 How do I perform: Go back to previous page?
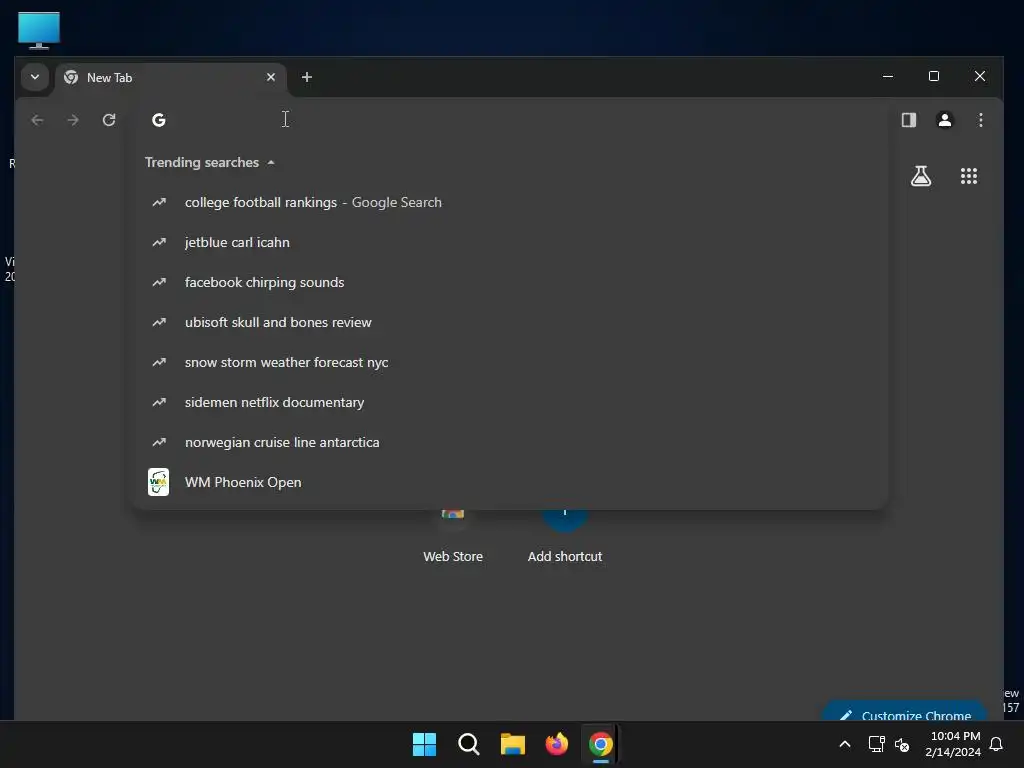pos(37,120)
